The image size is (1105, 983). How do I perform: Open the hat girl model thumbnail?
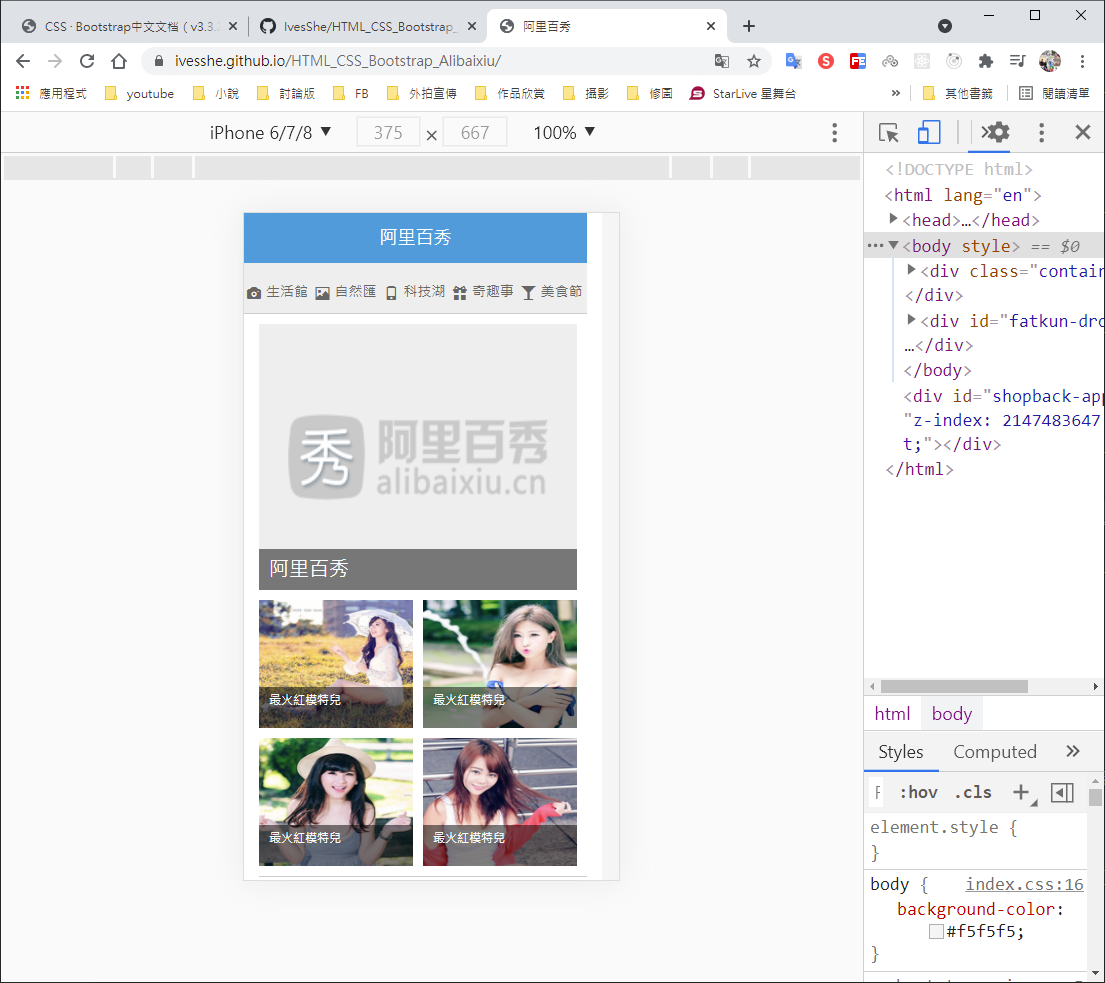(x=335, y=802)
